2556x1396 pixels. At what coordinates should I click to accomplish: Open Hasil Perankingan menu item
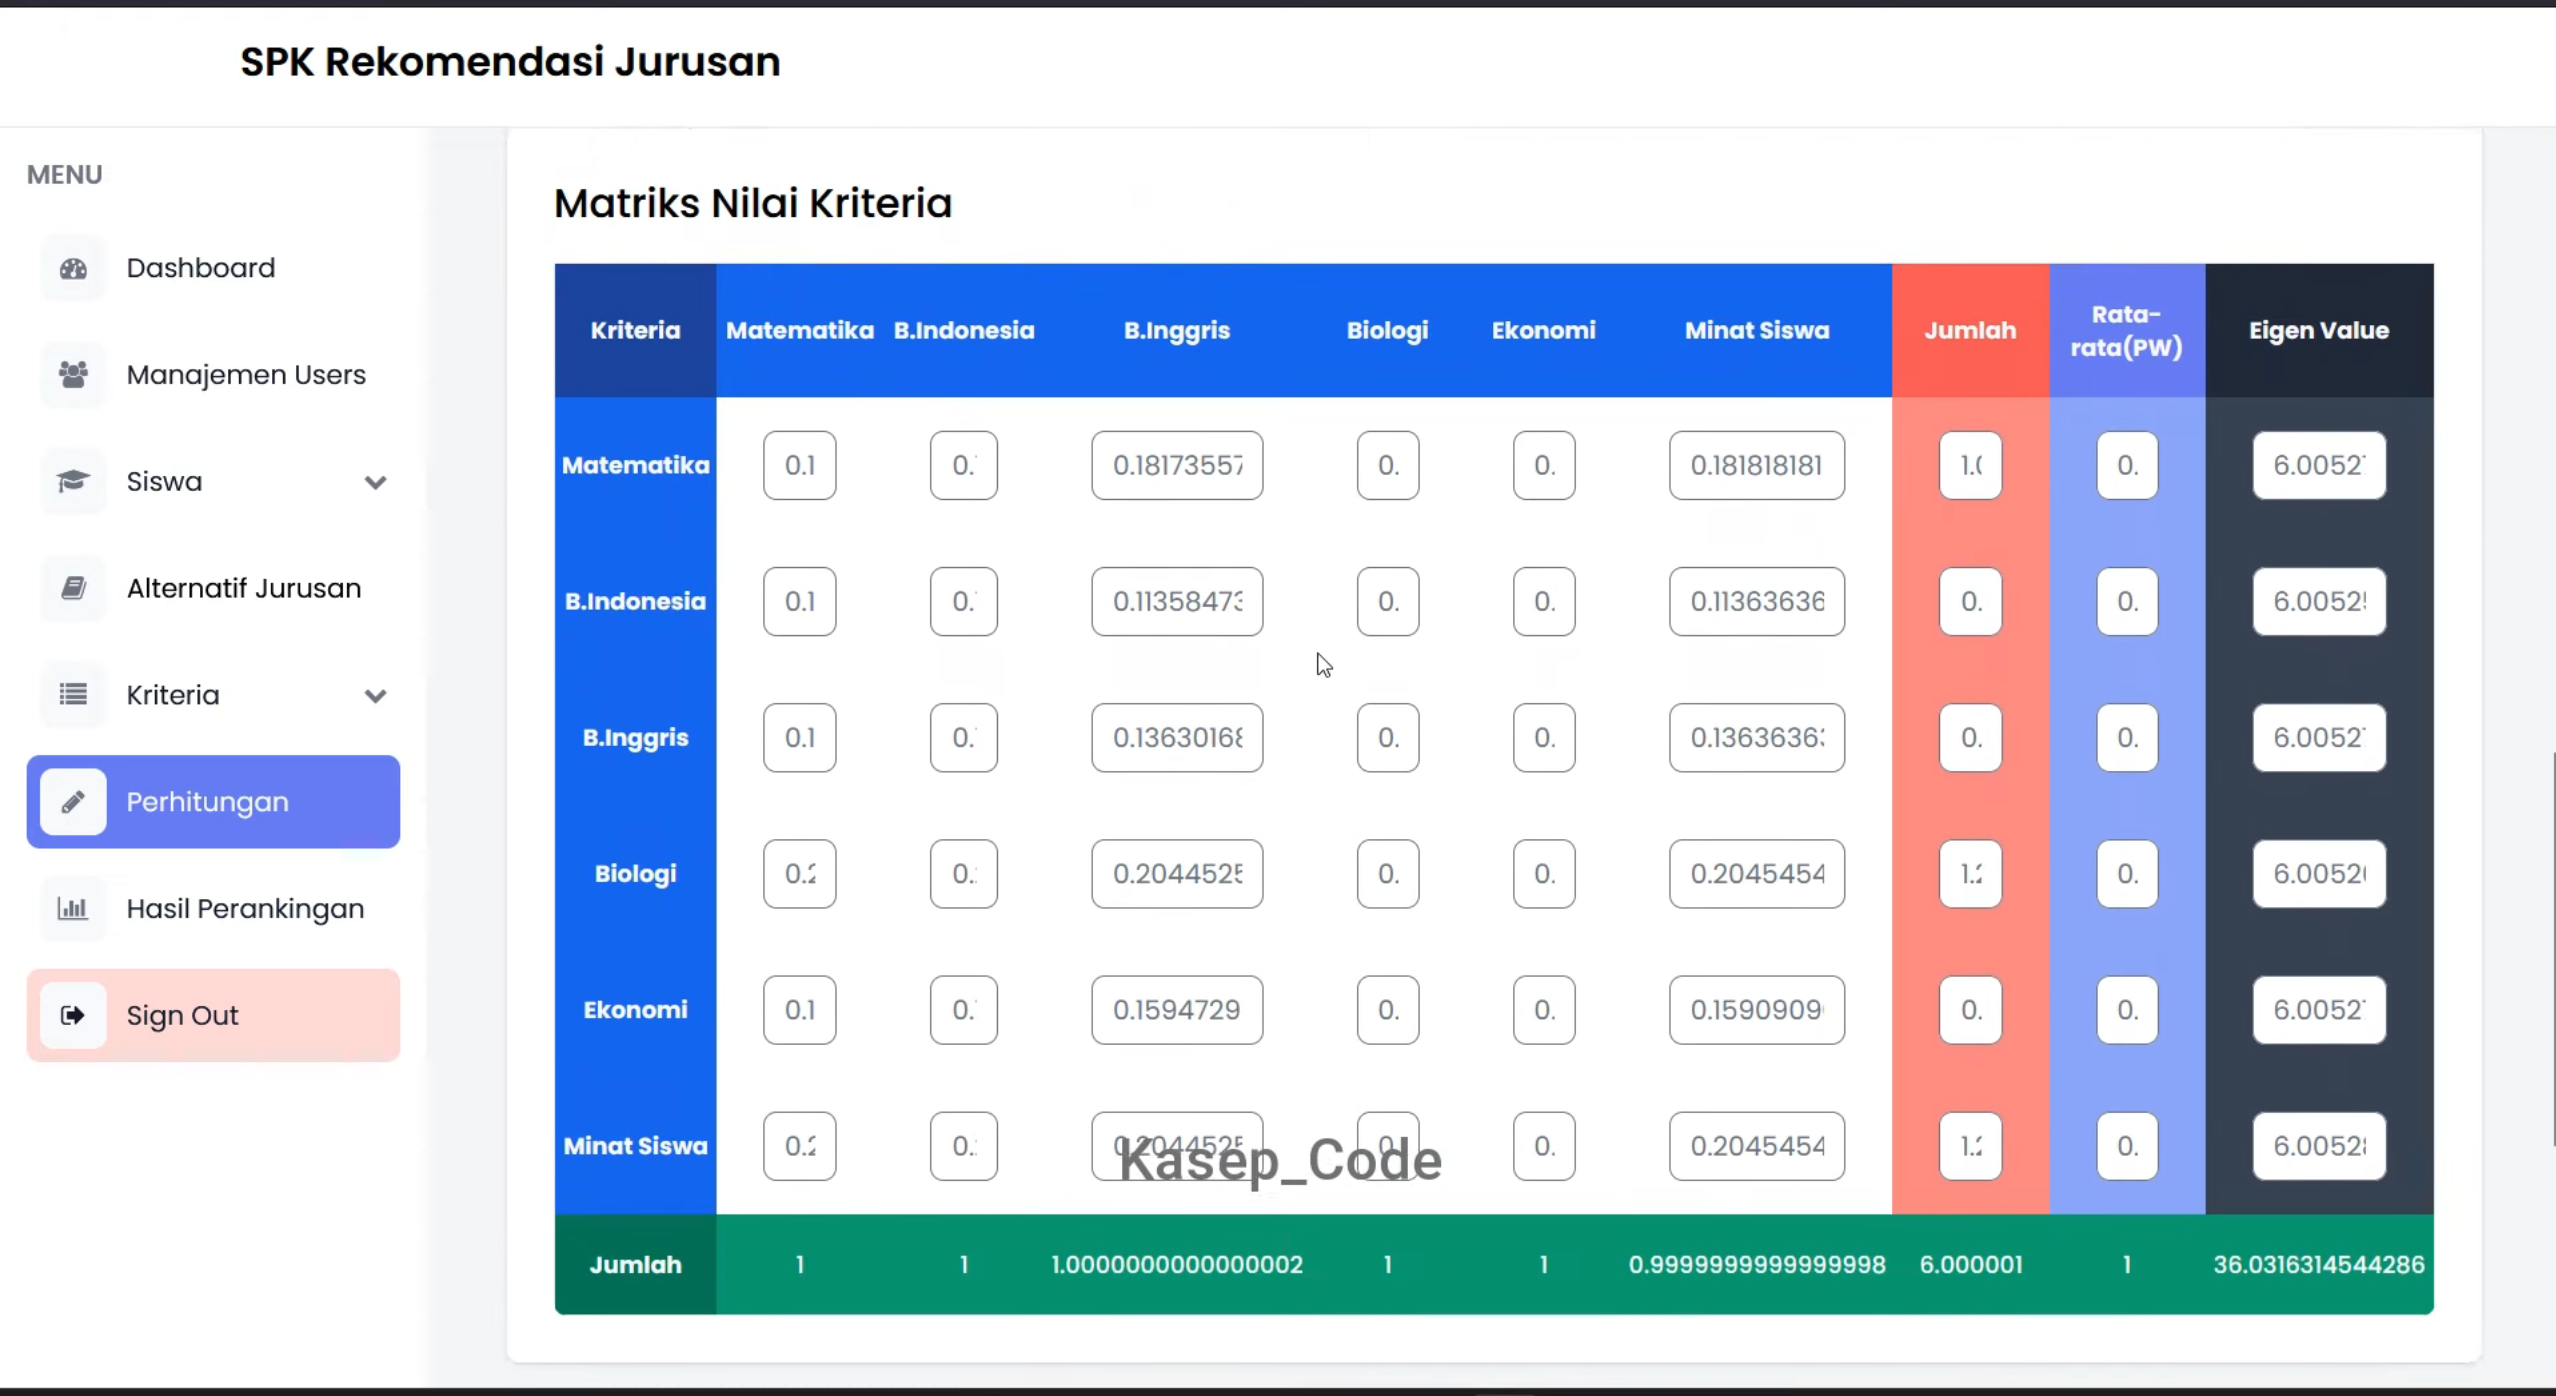click(213, 909)
